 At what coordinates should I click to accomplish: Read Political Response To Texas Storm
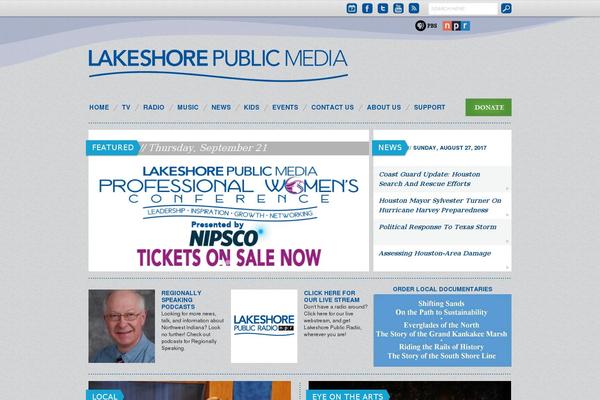(x=437, y=227)
